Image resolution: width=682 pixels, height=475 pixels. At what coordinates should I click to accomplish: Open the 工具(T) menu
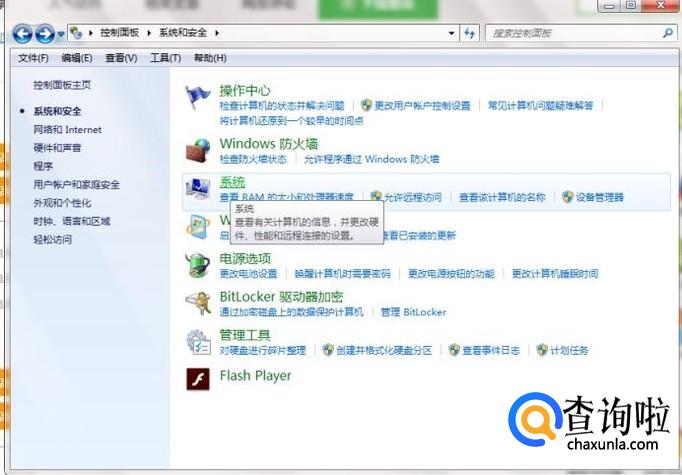[165, 58]
